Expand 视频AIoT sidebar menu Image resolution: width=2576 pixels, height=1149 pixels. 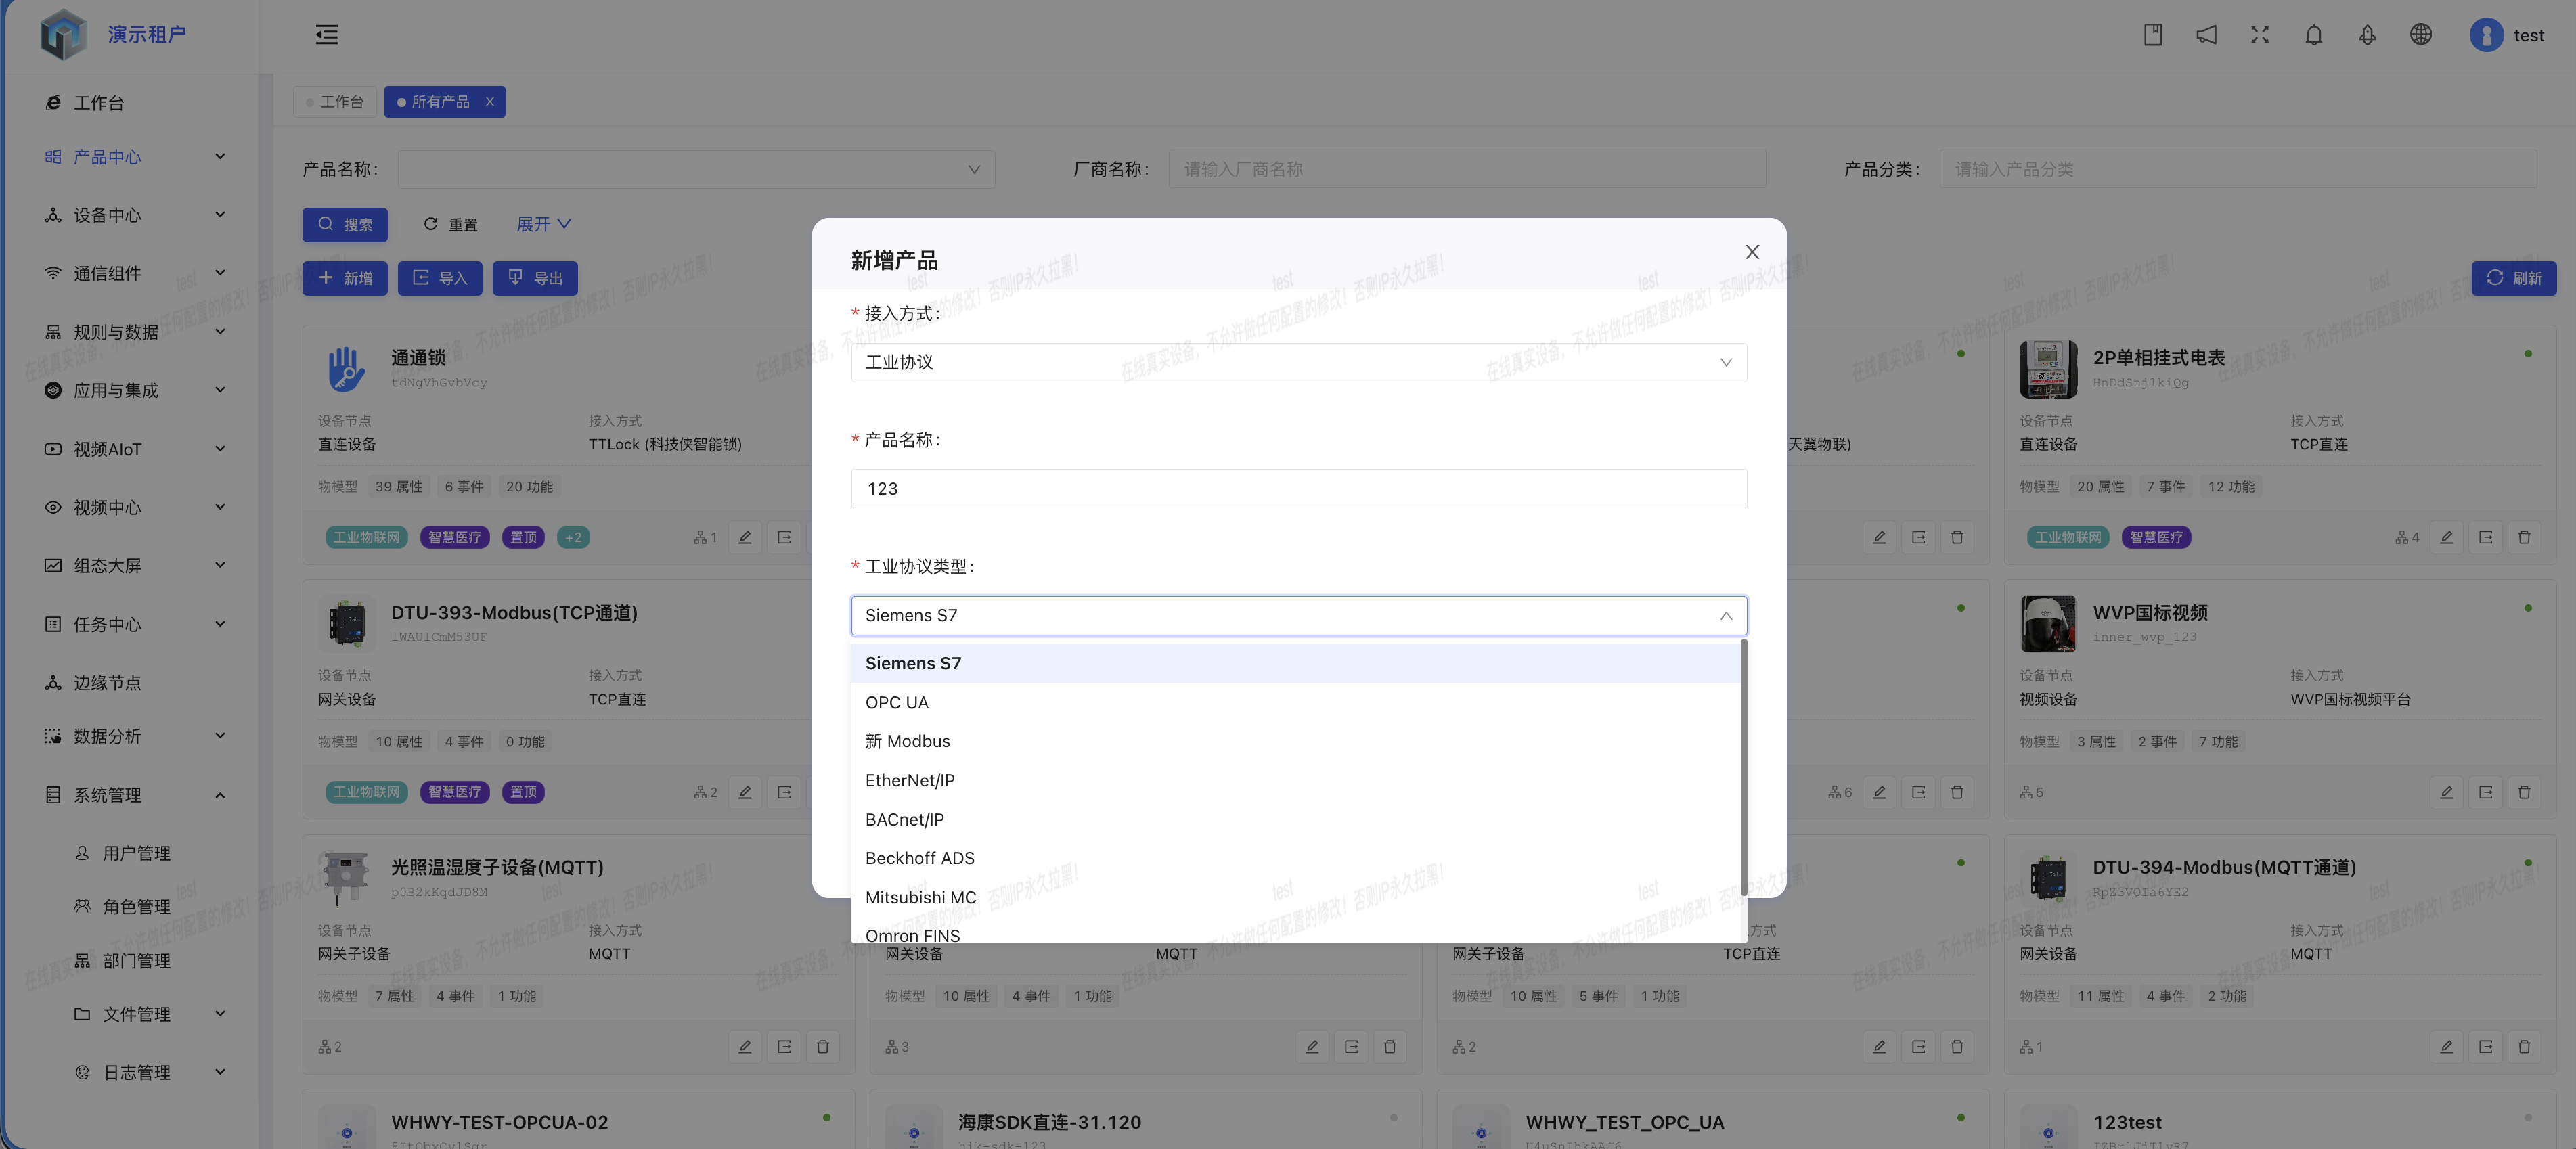[134, 449]
